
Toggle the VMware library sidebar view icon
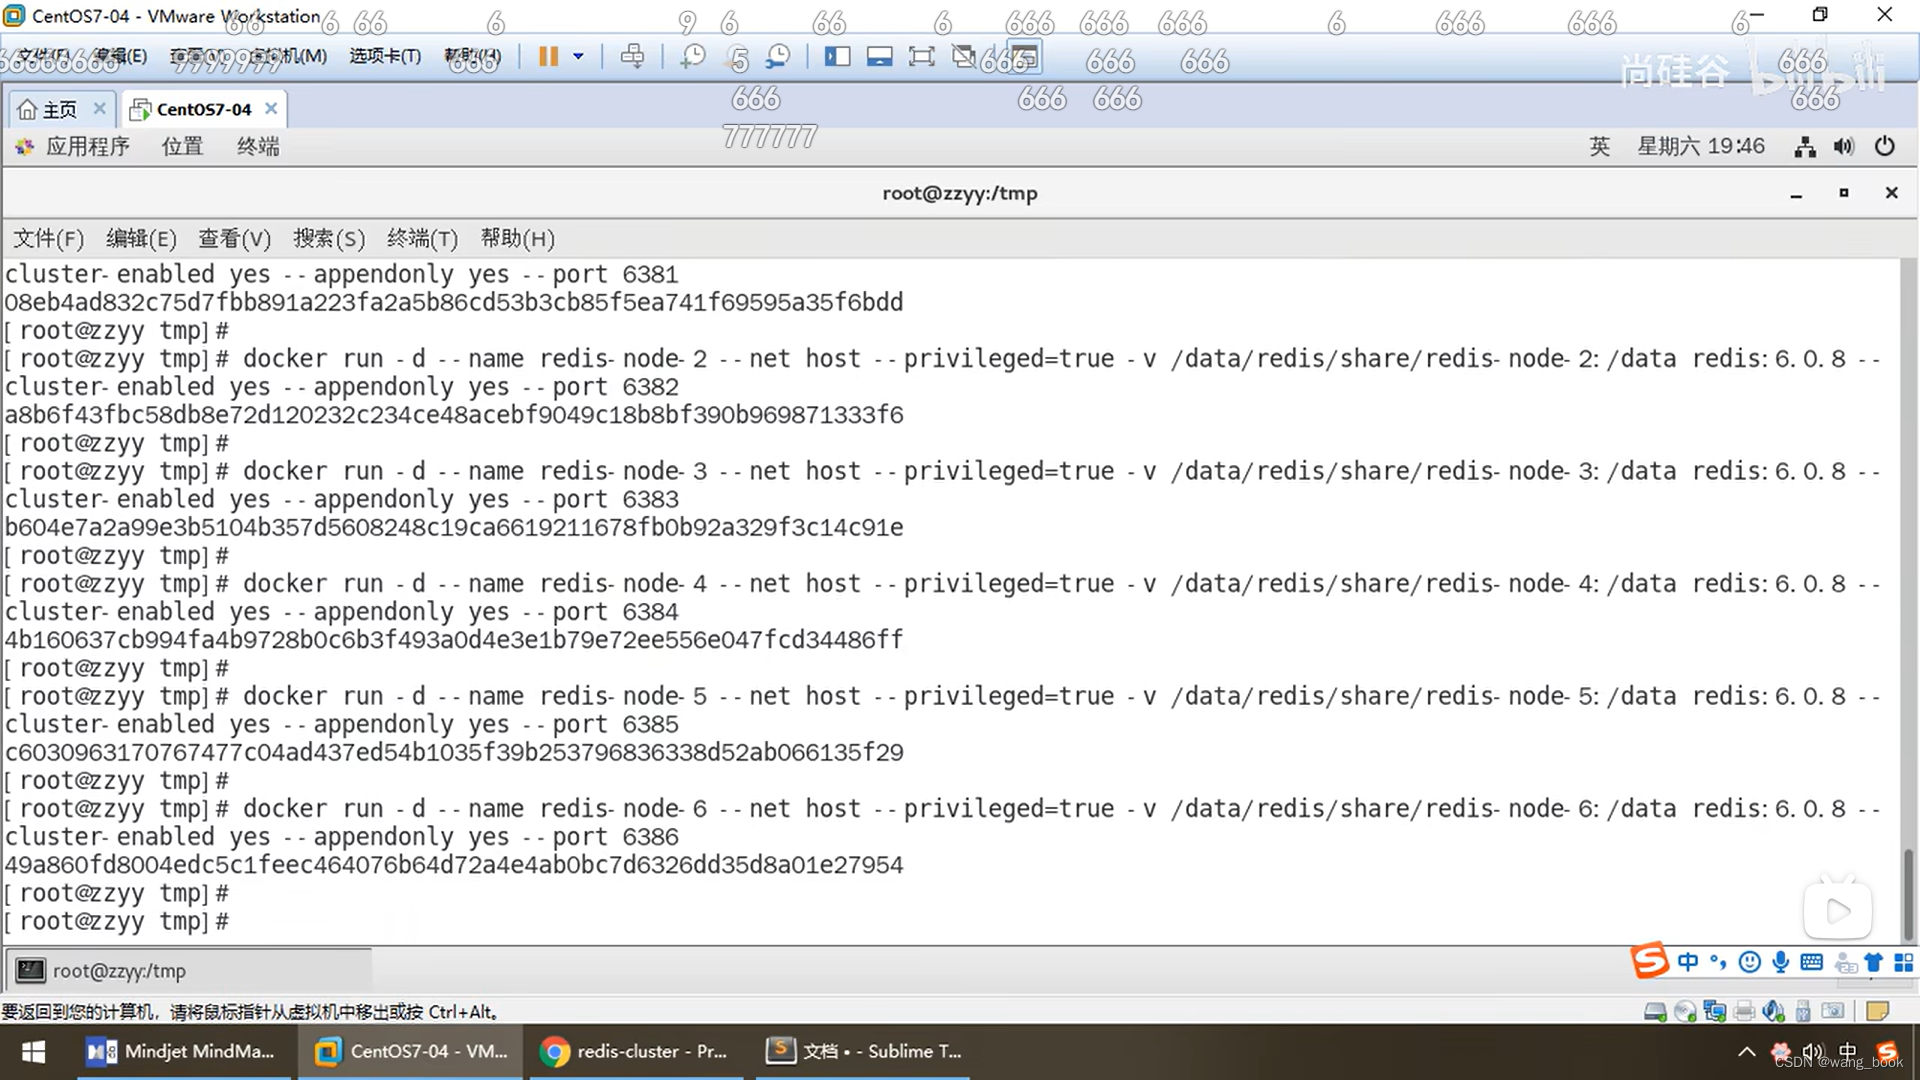(837, 57)
